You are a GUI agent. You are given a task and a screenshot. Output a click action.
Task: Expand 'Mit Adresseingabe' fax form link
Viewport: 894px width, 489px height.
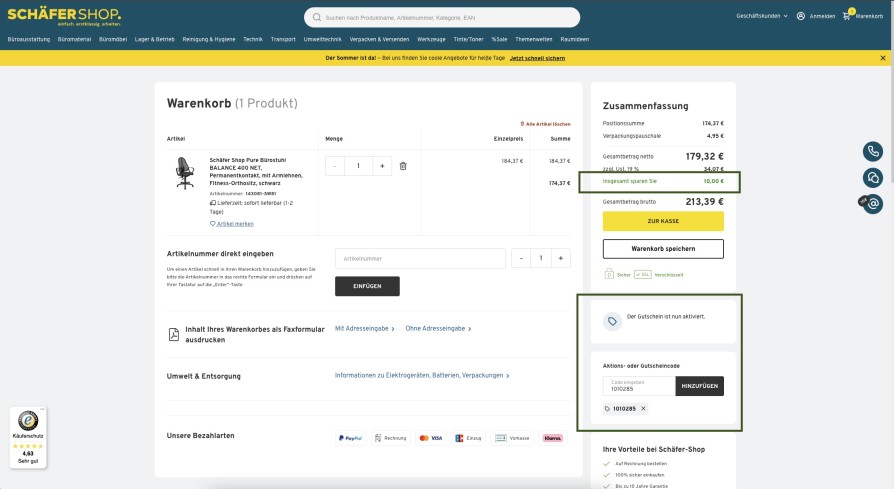(x=364, y=328)
